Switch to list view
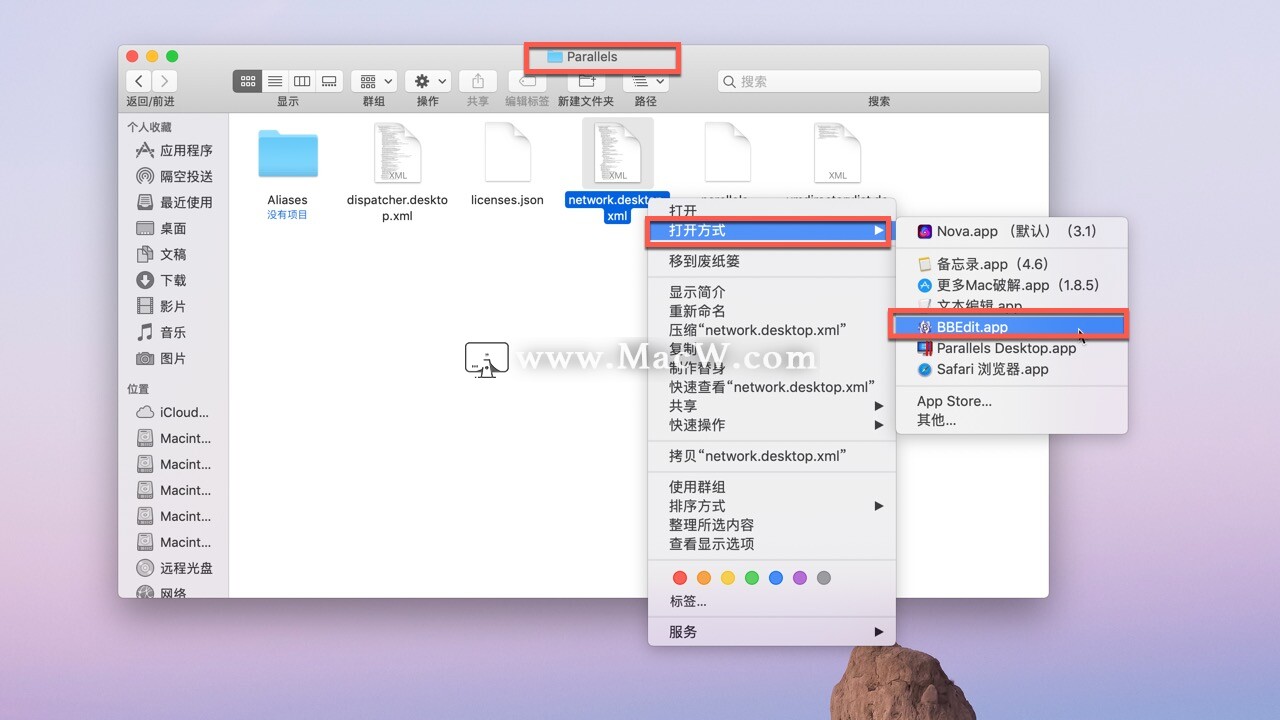The image size is (1280, 720). click(x=275, y=81)
